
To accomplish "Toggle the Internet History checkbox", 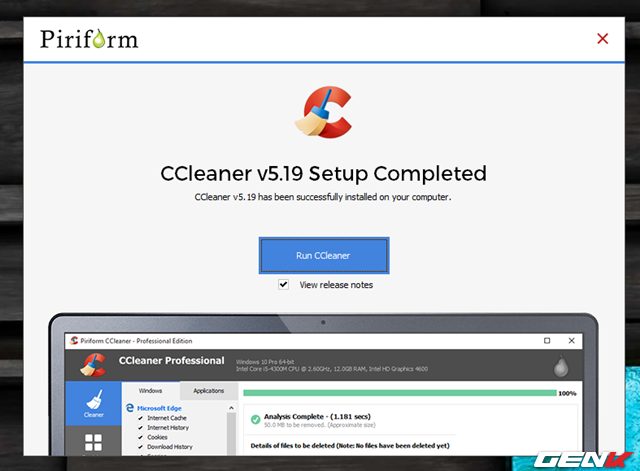I will click(x=139, y=427).
